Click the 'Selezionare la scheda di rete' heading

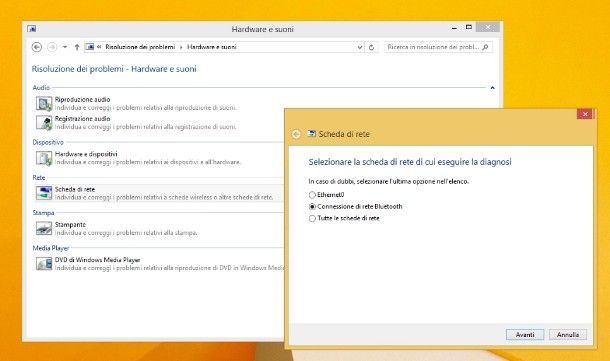point(410,162)
